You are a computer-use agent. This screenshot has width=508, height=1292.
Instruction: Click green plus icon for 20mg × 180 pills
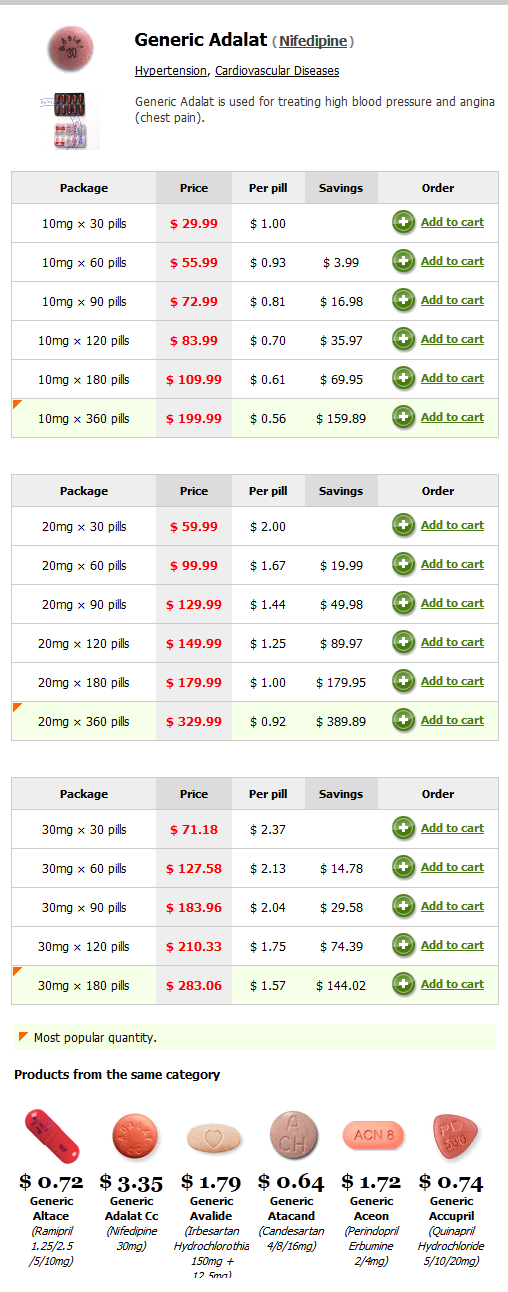click(x=404, y=682)
